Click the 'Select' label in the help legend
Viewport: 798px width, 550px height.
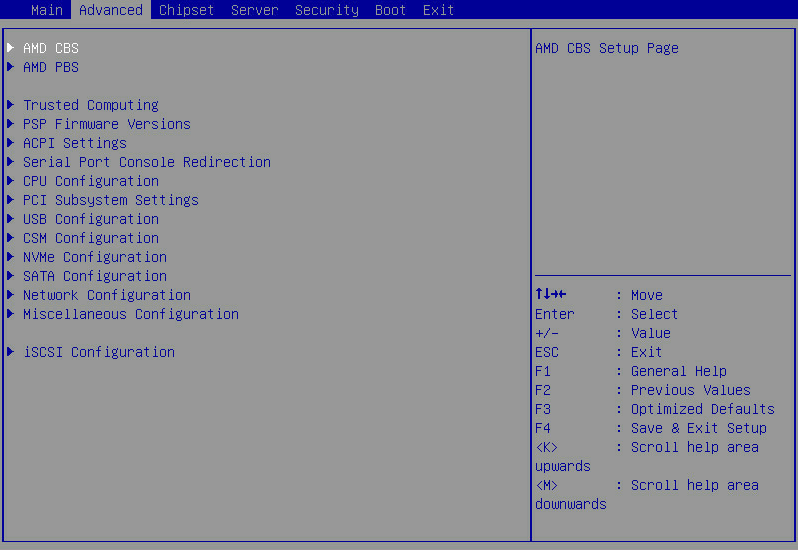pyautogui.click(x=654, y=314)
